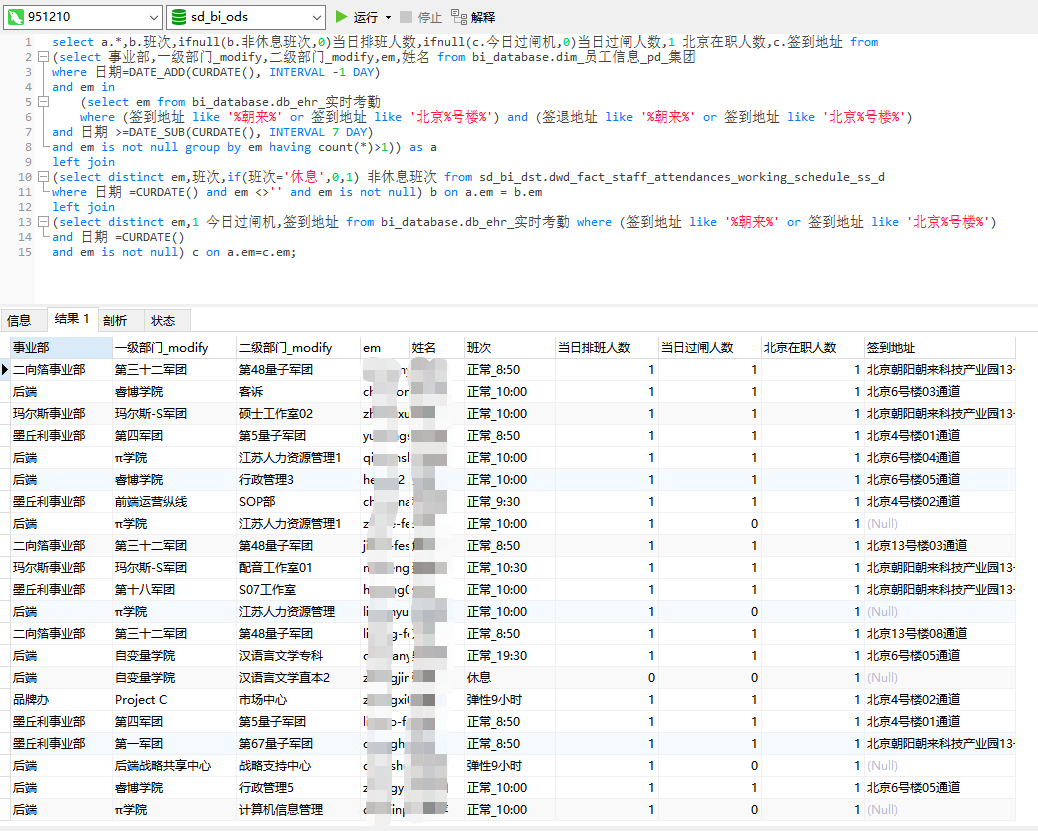Select the cell 市场中心
This screenshot has width=1038, height=831.
[298, 699]
